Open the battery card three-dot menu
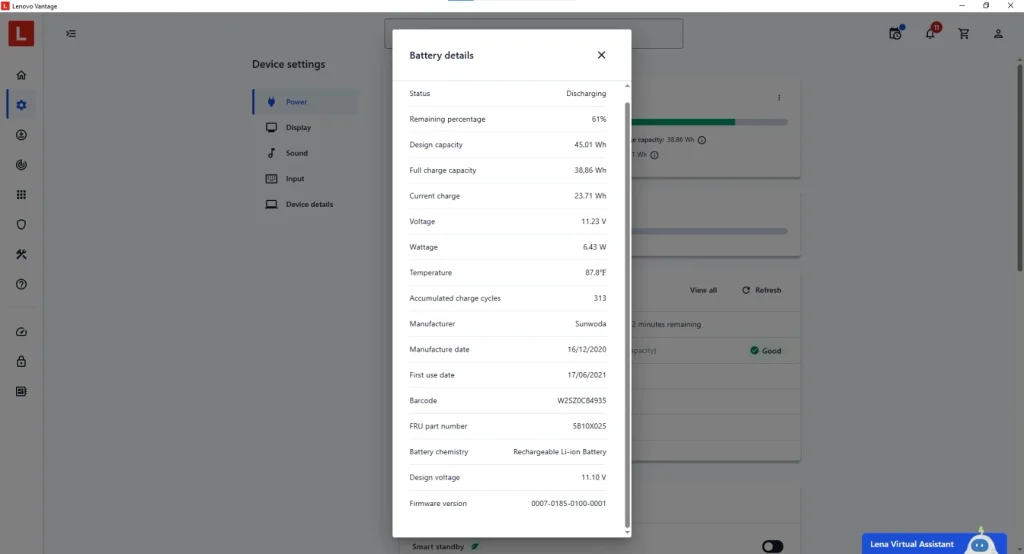 [x=778, y=97]
